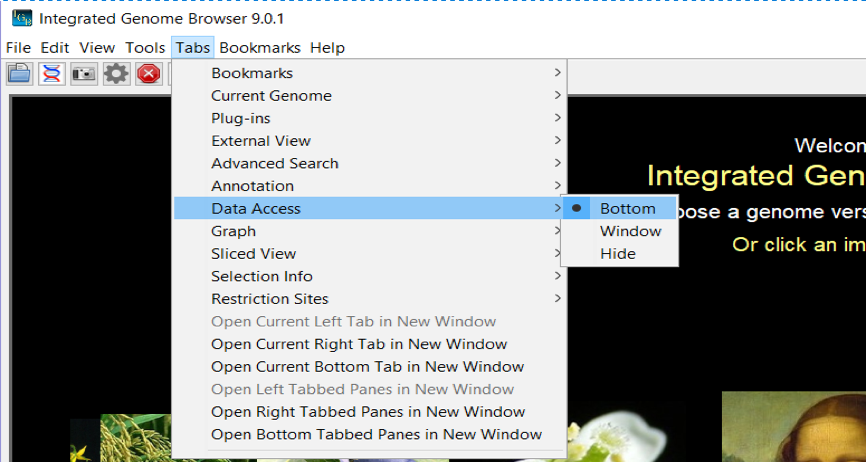The height and width of the screenshot is (462, 866).
Task: Select Selection Info menu entry
Action: [x=369, y=276]
